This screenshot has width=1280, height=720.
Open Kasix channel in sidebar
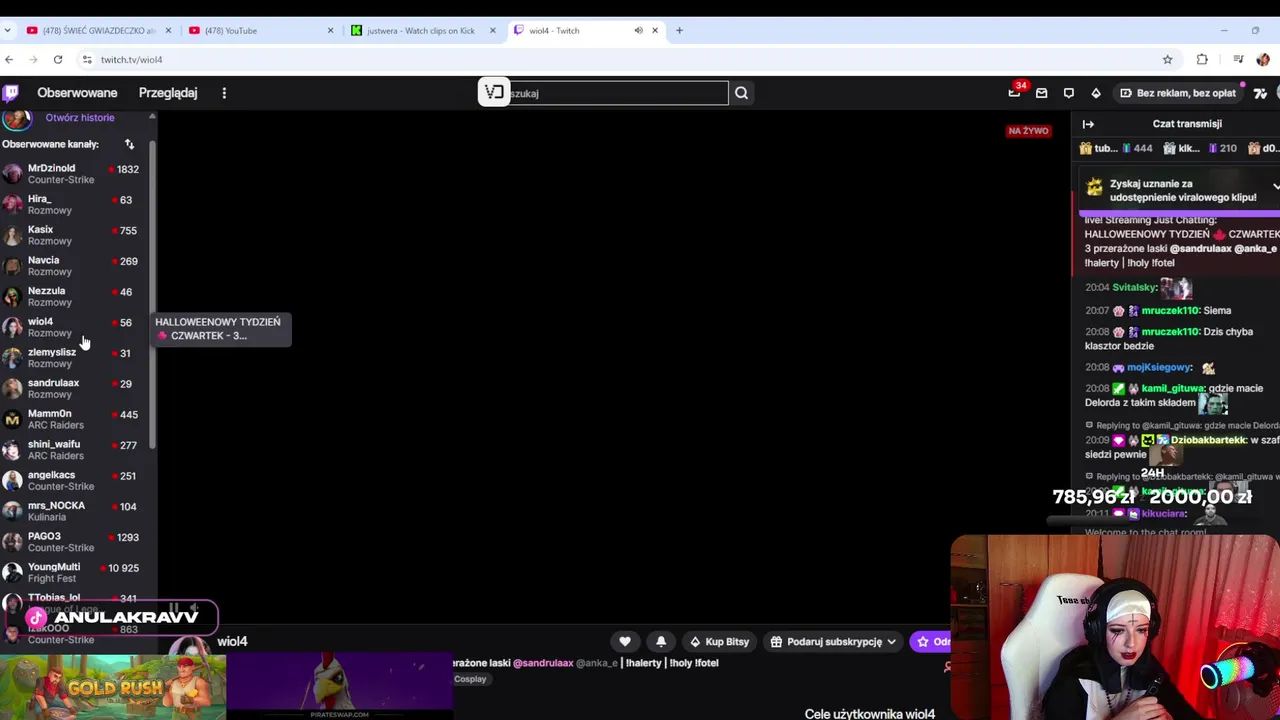tap(75, 235)
